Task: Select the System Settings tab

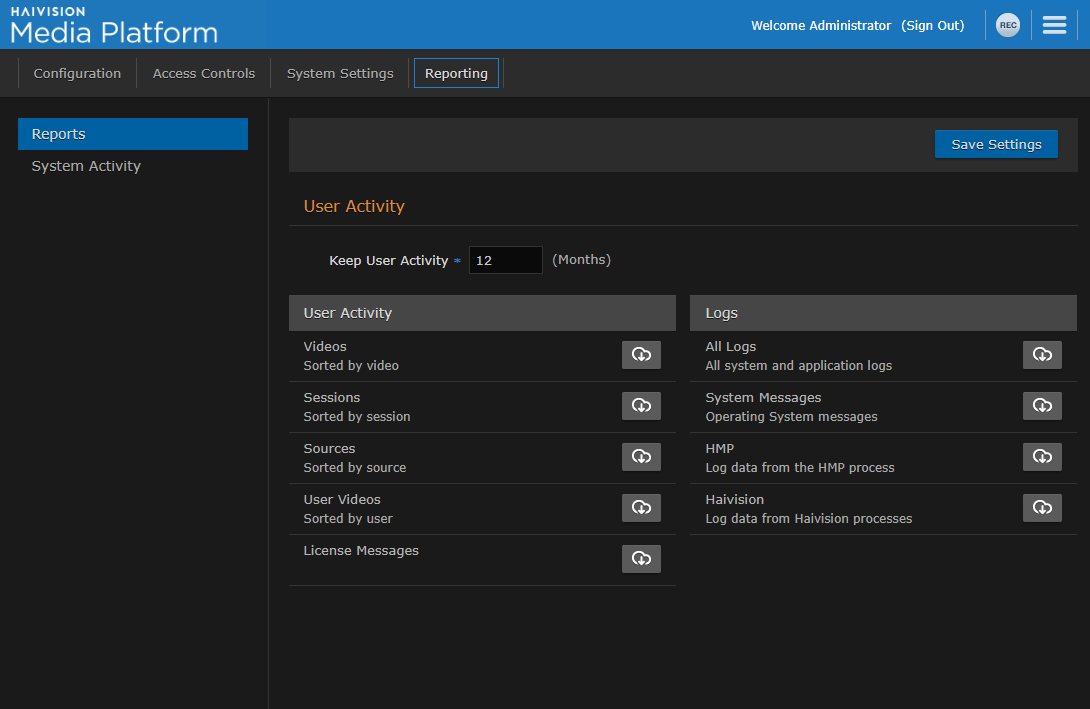Action: tap(340, 73)
